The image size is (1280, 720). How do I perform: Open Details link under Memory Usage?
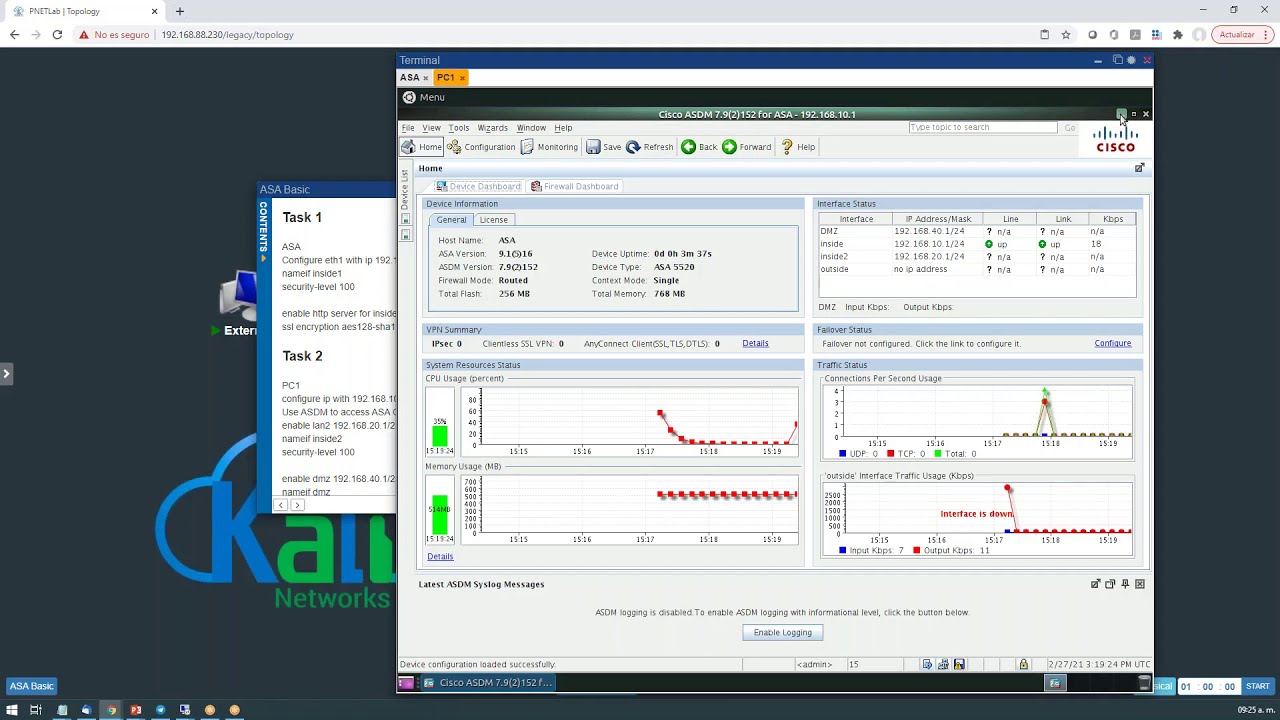(x=440, y=557)
